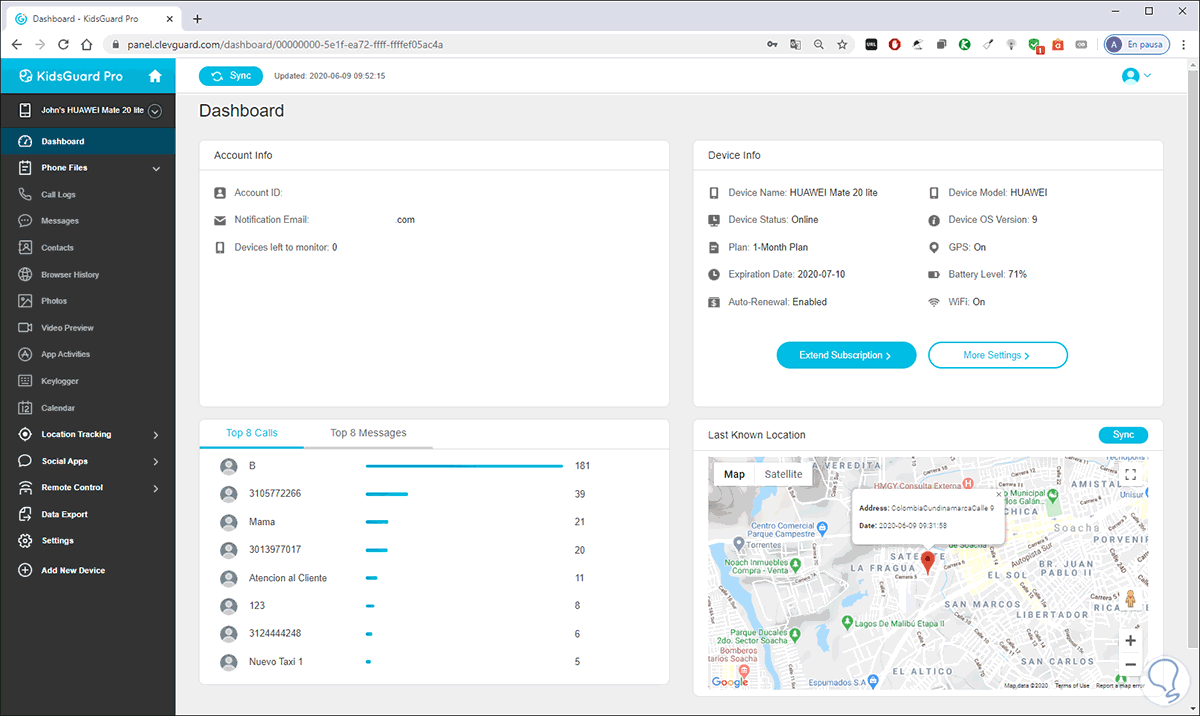Click the Extend Subscription button
The height and width of the screenshot is (716, 1200).
pyautogui.click(x=846, y=355)
